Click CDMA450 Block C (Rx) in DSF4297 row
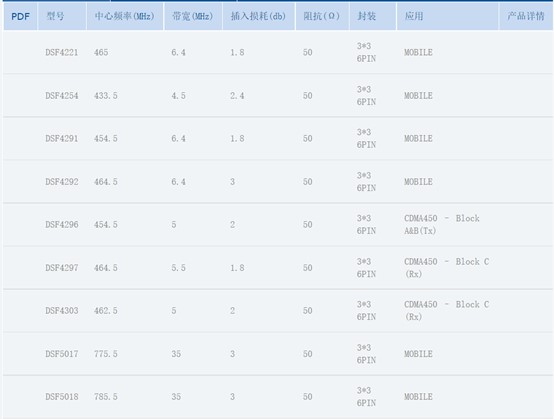Screen dimensions: 554x419 coord(447,268)
